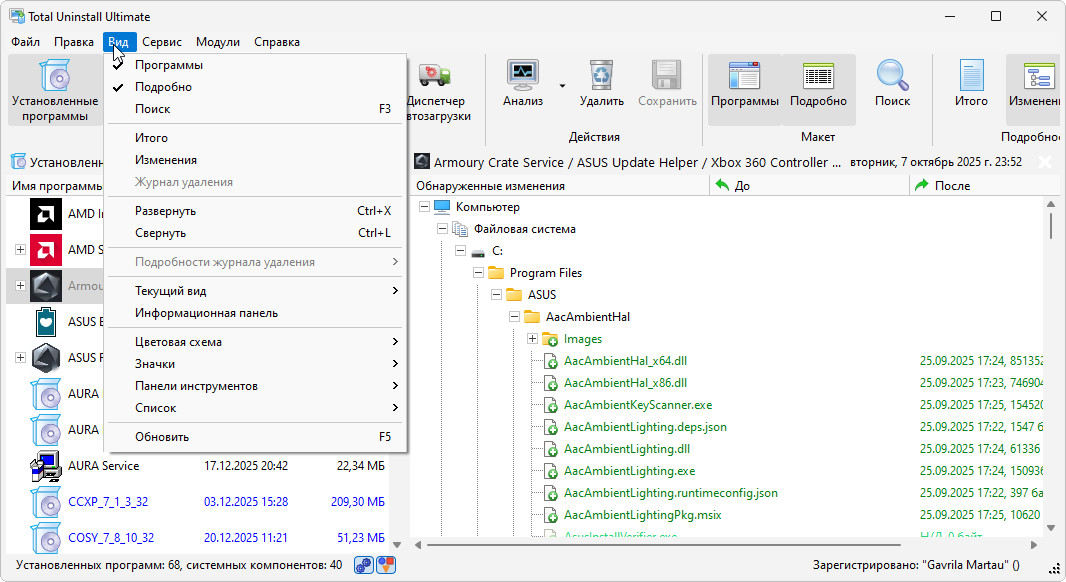Click the AURA Service program icon
This screenshot has width=1066, height=582.
(46, 466)
